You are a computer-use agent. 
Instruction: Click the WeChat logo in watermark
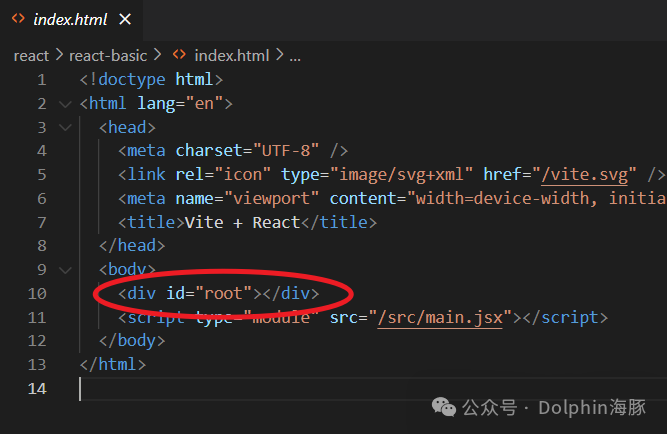(x=444, y=407)
